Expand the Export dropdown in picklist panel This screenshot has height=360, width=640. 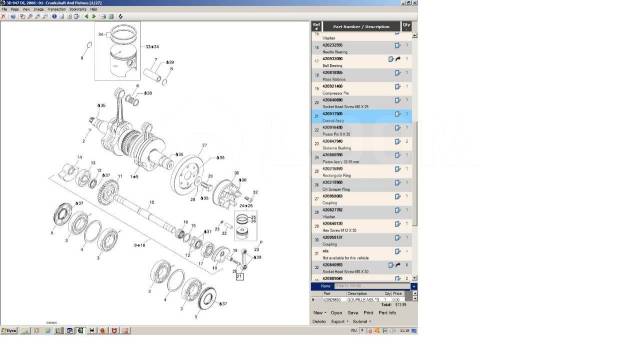coord(340,322)
